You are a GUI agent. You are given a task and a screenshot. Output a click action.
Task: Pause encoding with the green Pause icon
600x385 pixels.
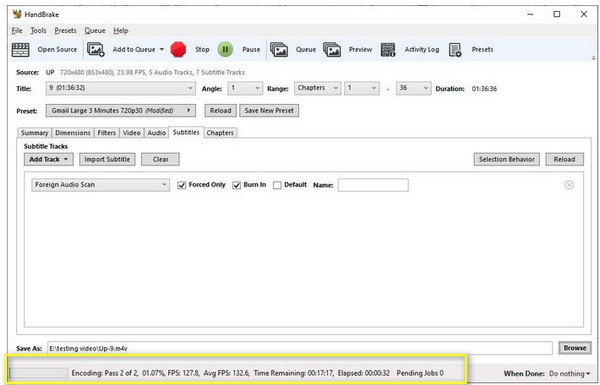pyautogui.click(x=225, y=50)
